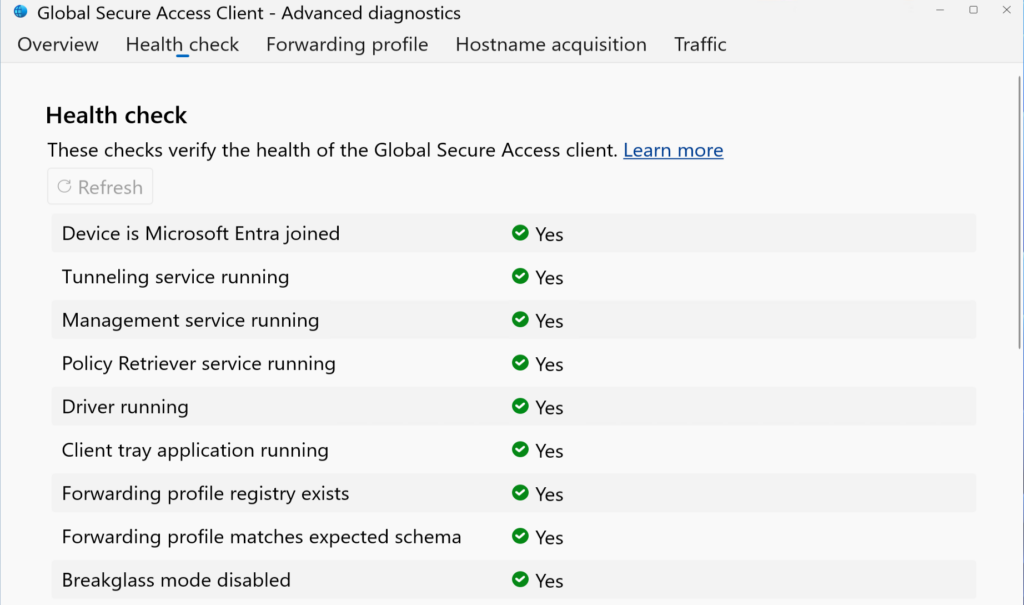Click the status indicator beside Driver running
This screenshot has height=605, width=1024.
point(520,407)
